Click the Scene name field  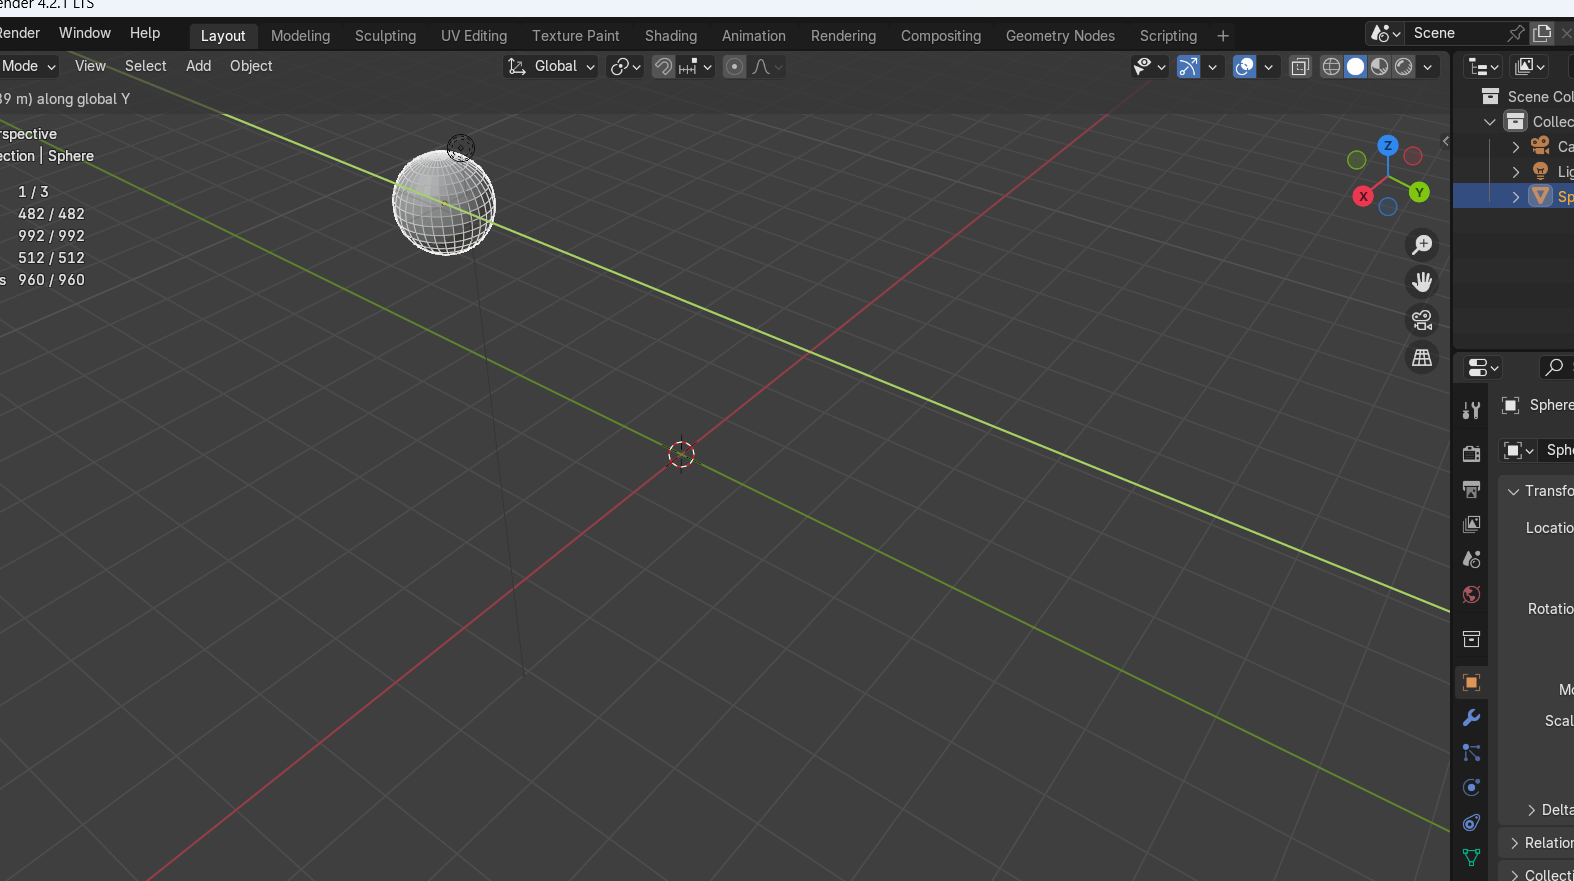click(x=1453, y=33)
